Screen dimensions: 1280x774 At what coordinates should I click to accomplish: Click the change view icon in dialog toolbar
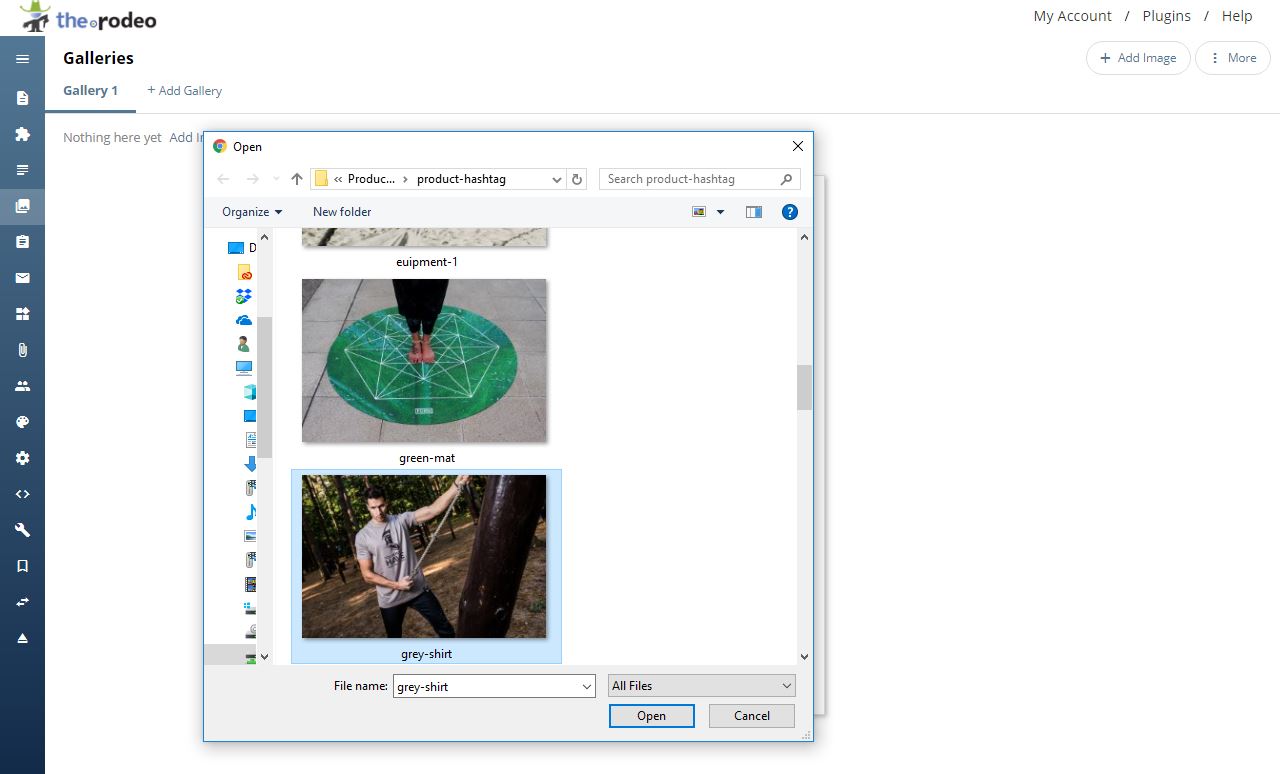pos(699,212)
